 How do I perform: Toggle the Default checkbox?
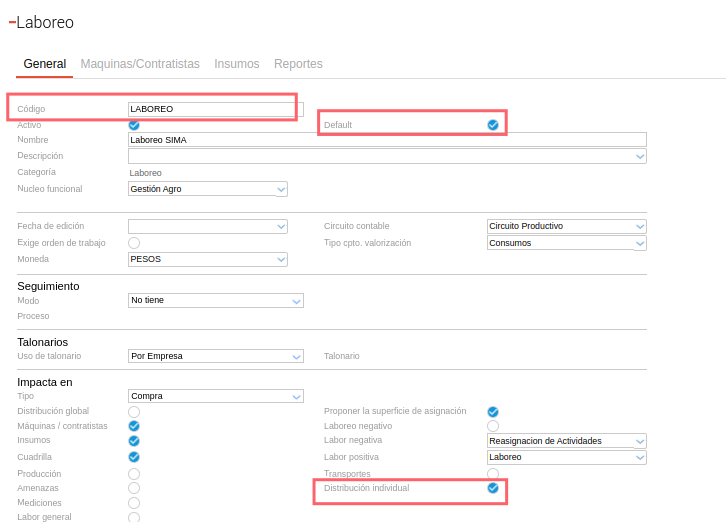point(493,125)
